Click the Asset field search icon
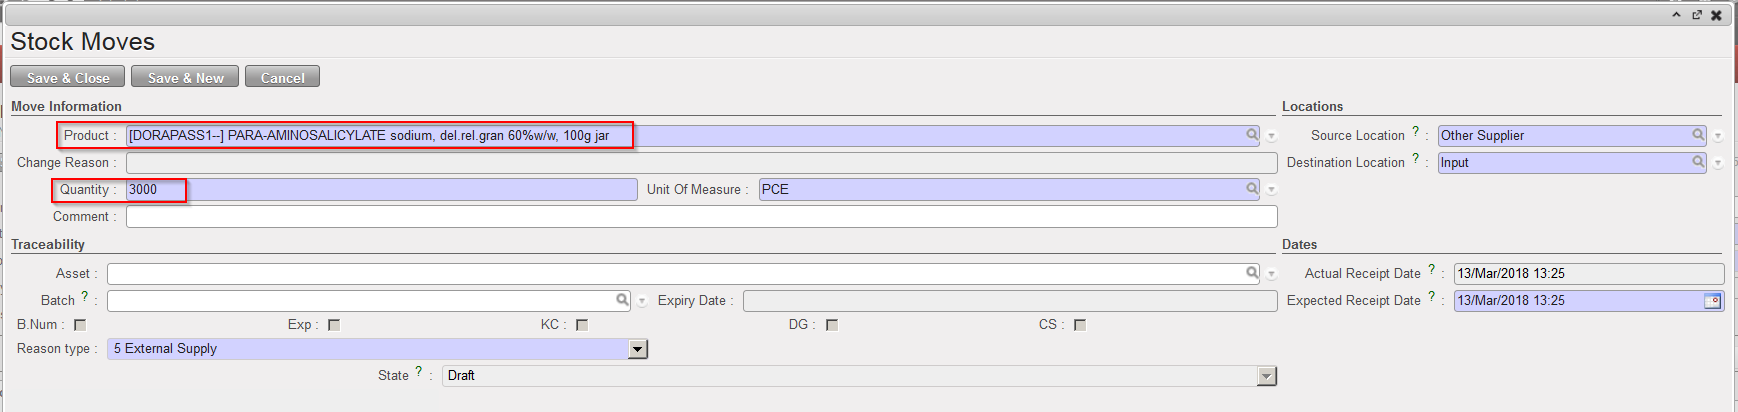This screenshot has width=1738, height=412. 1251,272
